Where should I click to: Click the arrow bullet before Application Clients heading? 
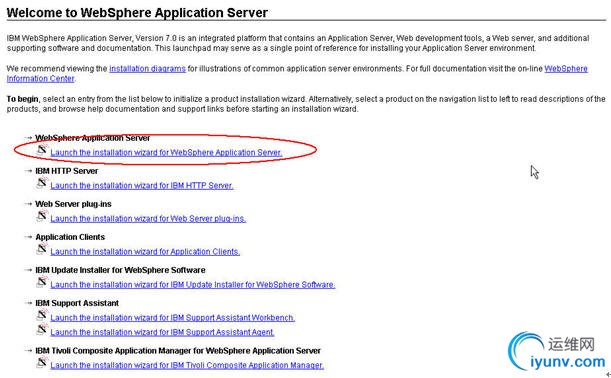point(28,237)
